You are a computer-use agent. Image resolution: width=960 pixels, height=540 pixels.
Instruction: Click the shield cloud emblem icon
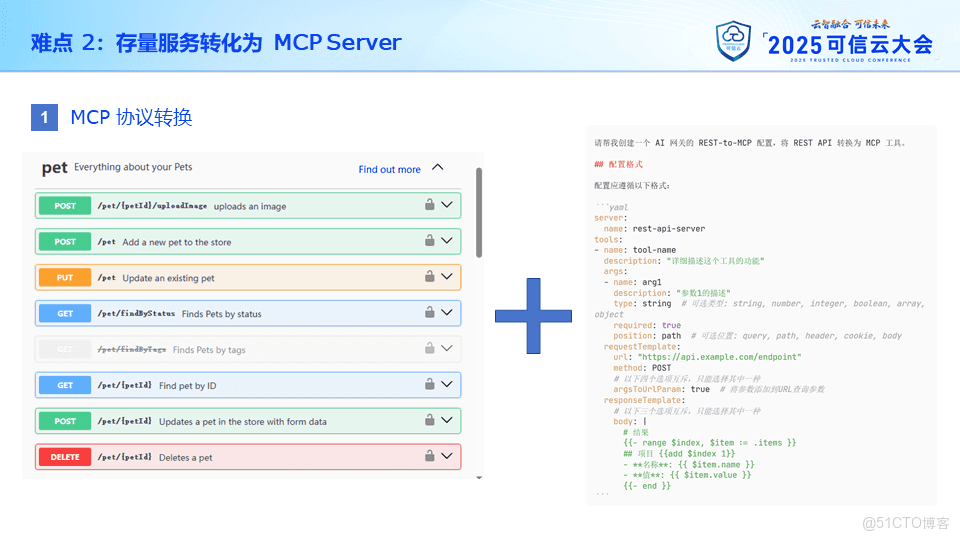[733, 41]
